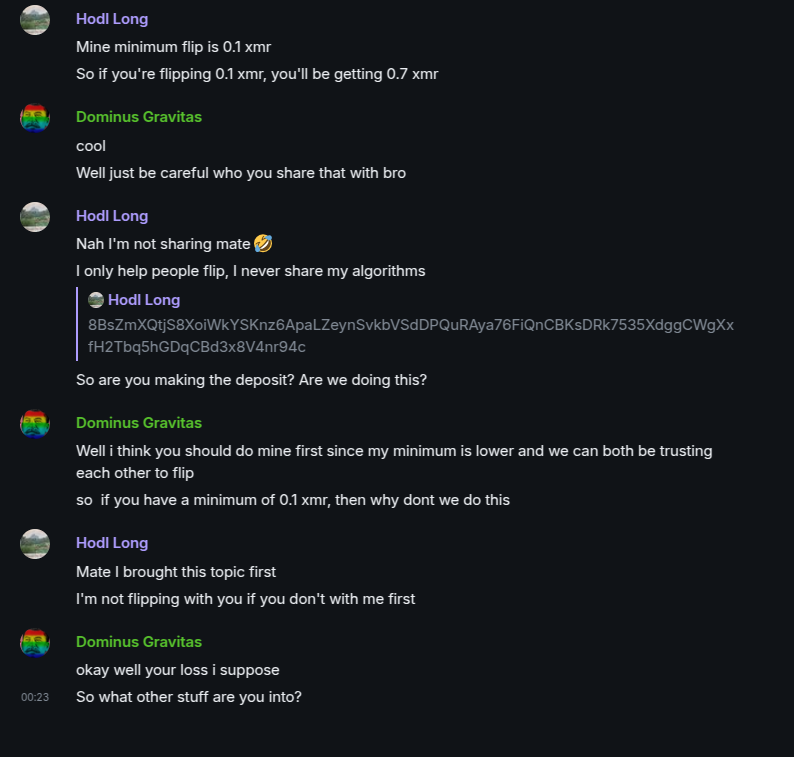Click the laughing emoji after 'not sharing mate'

pyautogui.click(x=264, y=244)
